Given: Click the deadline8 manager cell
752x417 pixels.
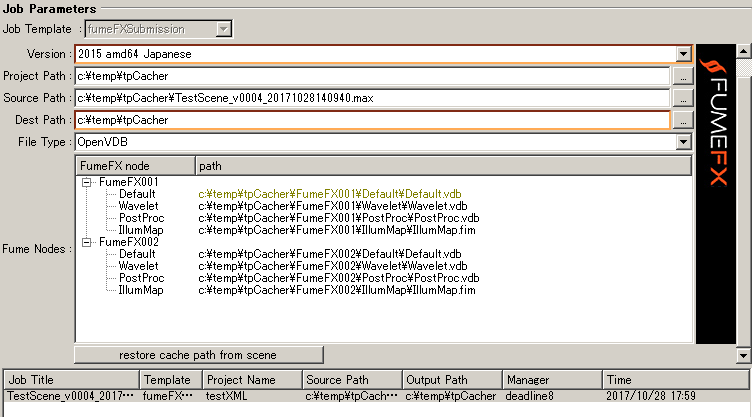Looking at the screenshot, I should pos(529,396).
